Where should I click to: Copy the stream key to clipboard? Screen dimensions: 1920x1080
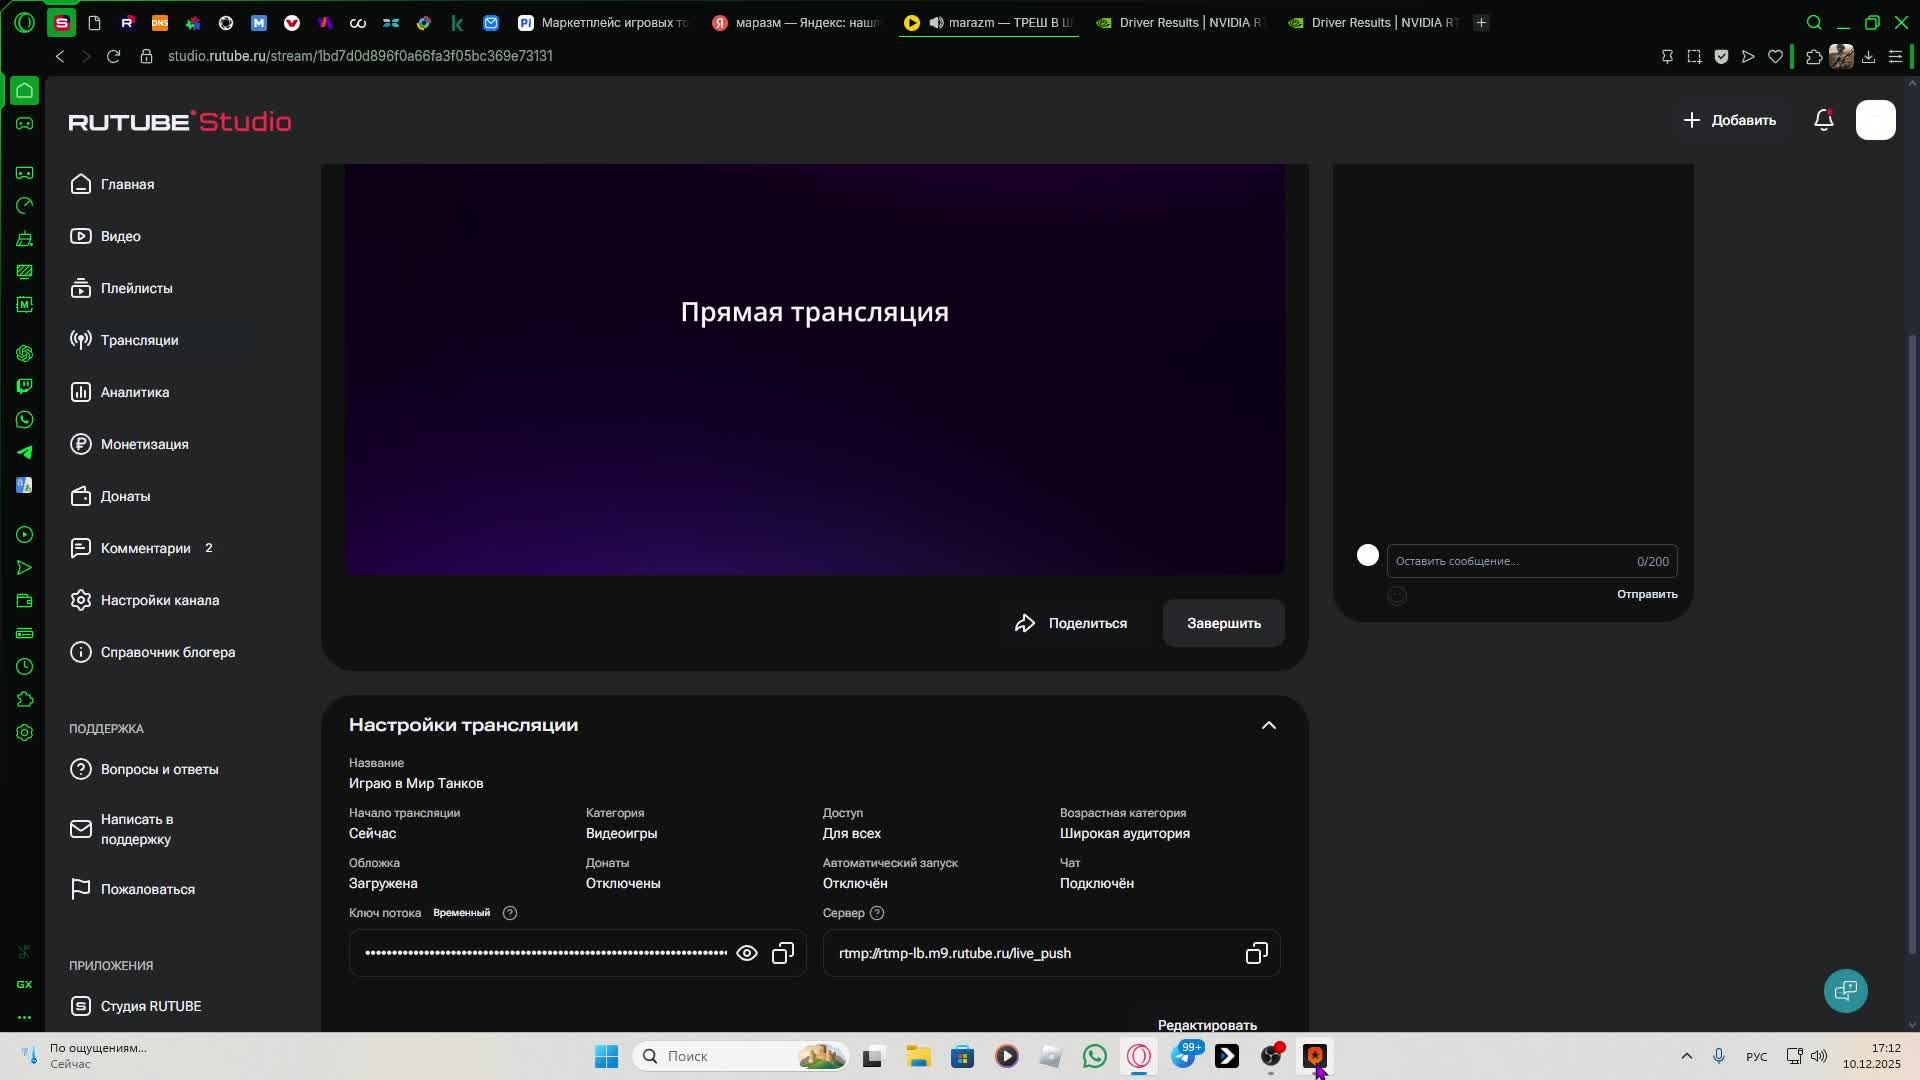(783, 953)
